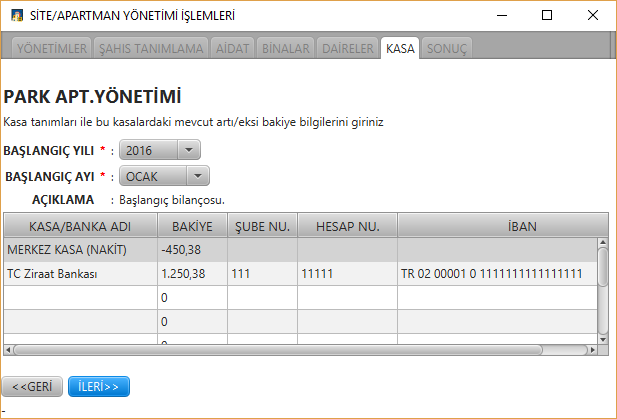Open the ŞAHIS TANIMLAMA tab

152,48
